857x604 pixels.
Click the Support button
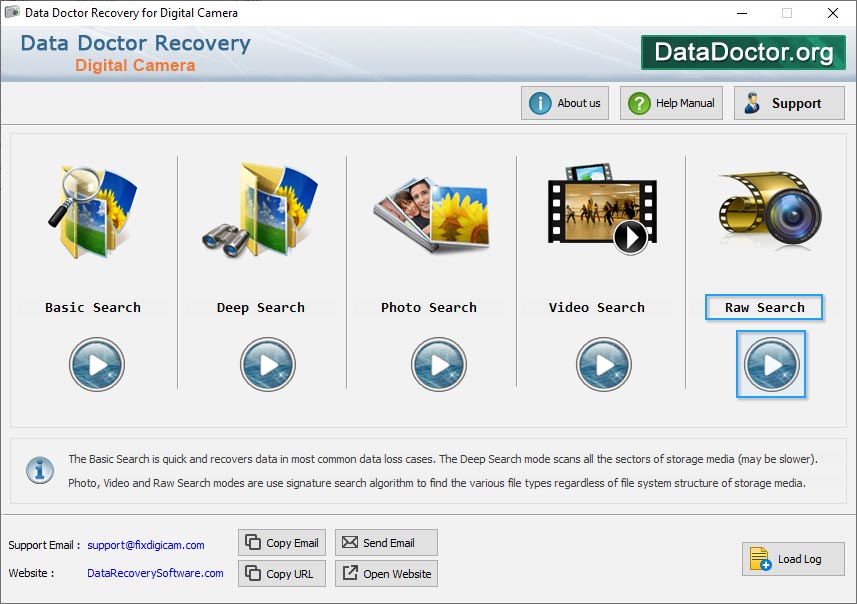(x=789, y=103)
